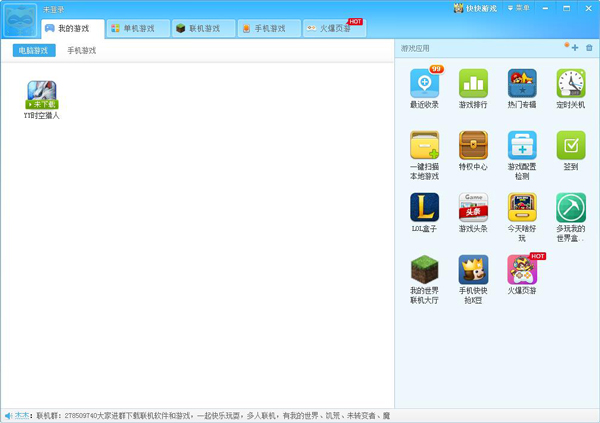Click the 未登录 login text
Screen dimensions: 600x423
coord(53,9)
